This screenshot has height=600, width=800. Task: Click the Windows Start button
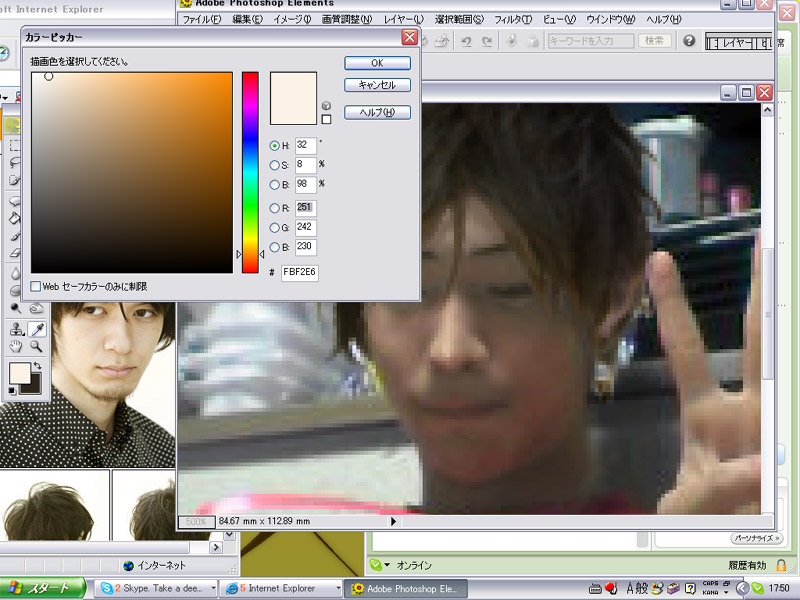pos(43,588)
